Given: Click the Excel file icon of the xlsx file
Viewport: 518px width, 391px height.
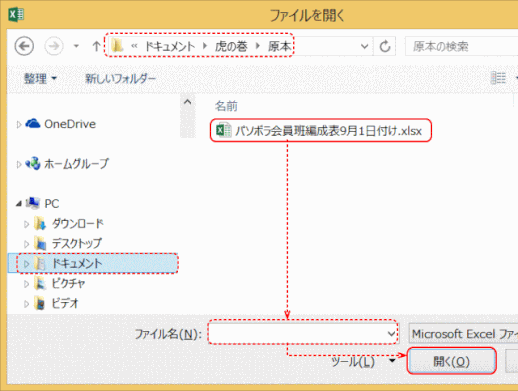Looking at the screenshot, I should [x=223, y=130].
